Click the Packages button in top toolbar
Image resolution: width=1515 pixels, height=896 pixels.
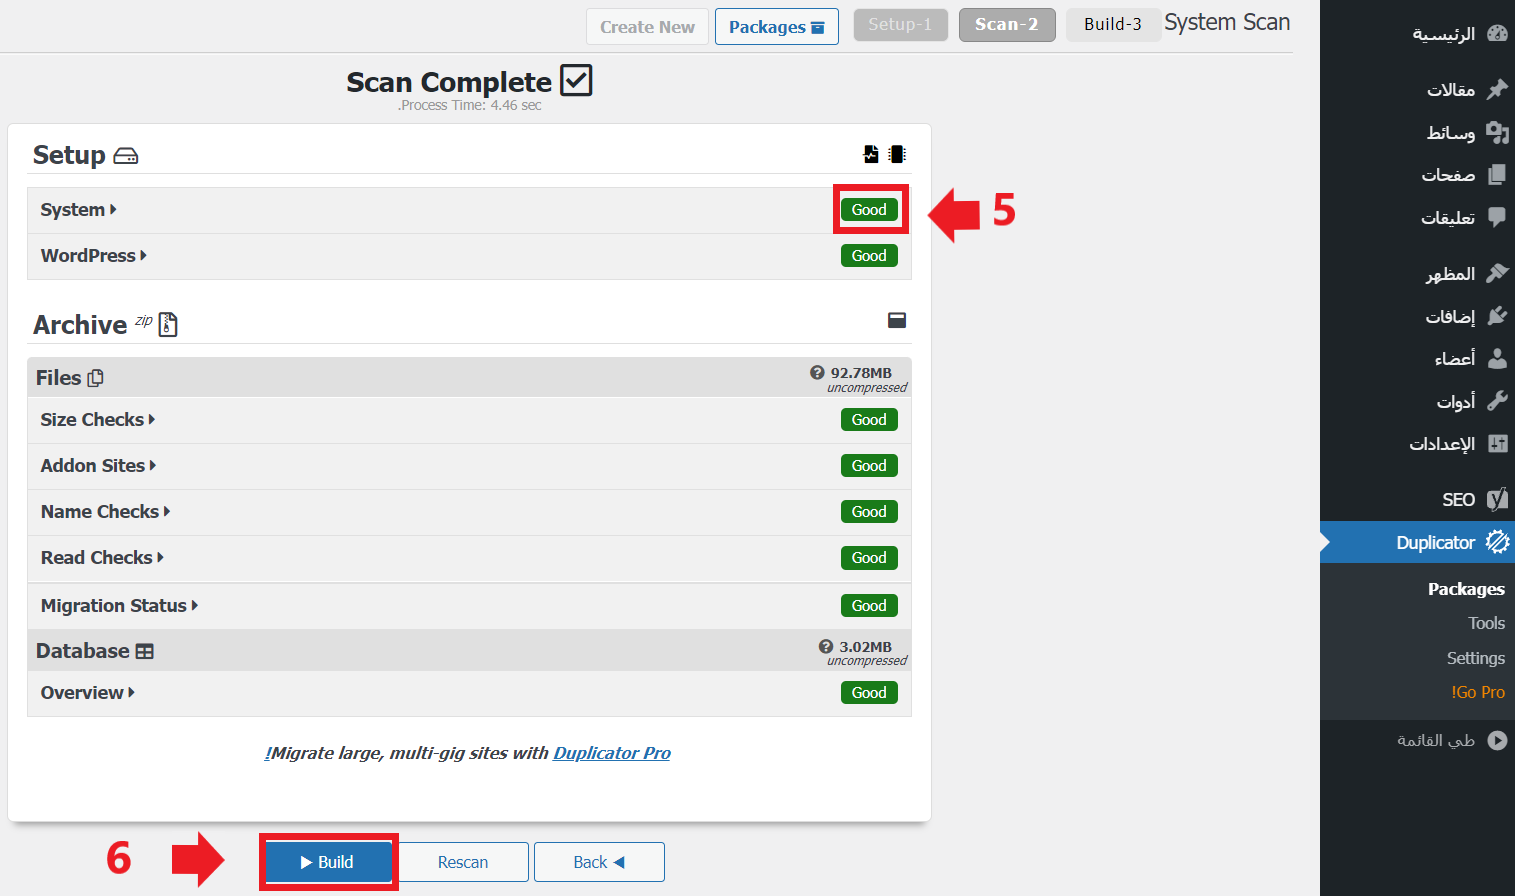[776, 27]
